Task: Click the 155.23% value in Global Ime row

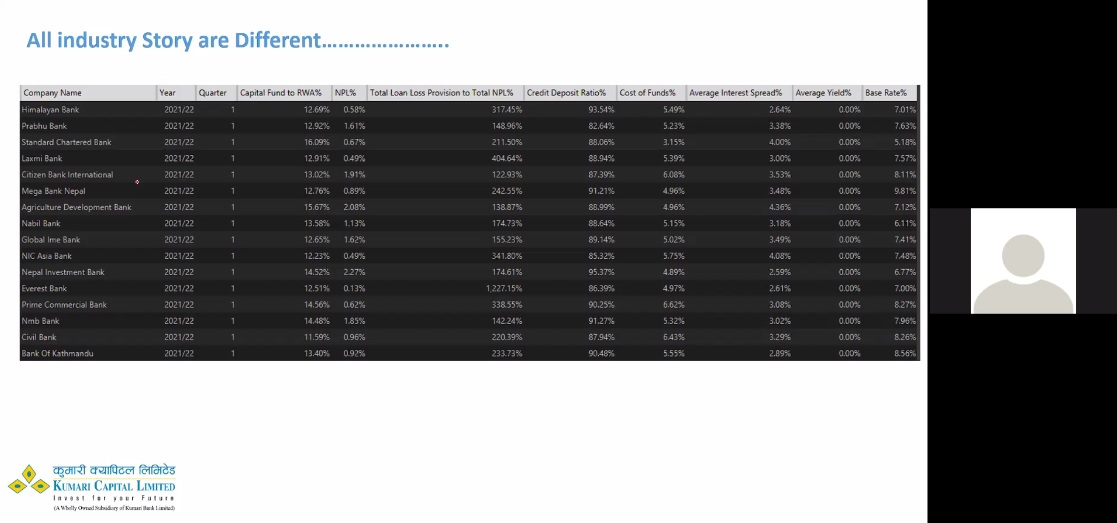Action: click(x=506, y=240)
